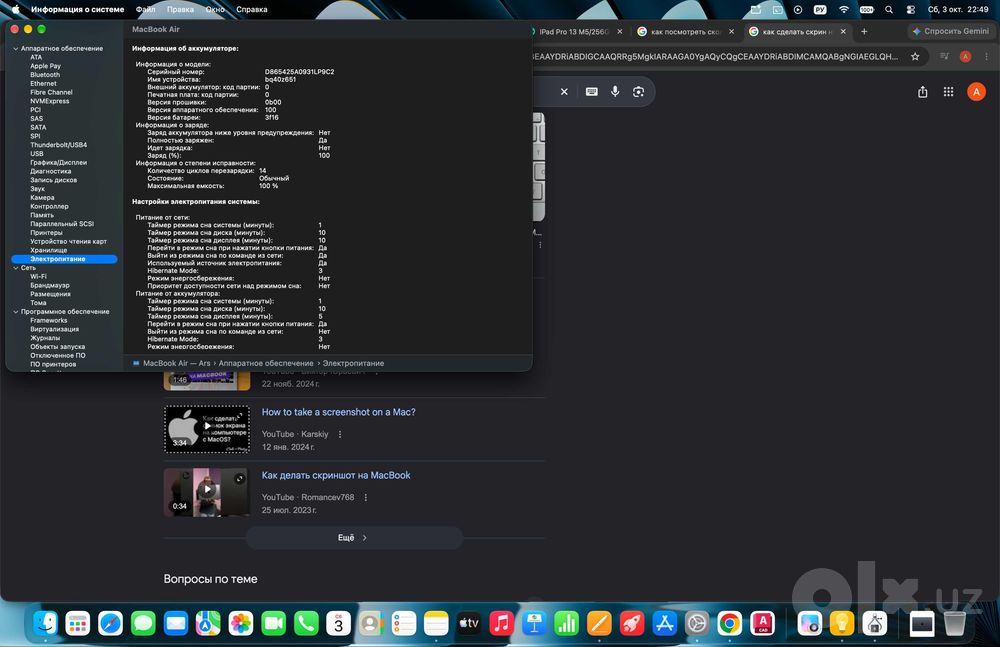Screen dimensions: 1000x647
Task: Select Память in the sidebar
Action: click(x=41, y=215)
